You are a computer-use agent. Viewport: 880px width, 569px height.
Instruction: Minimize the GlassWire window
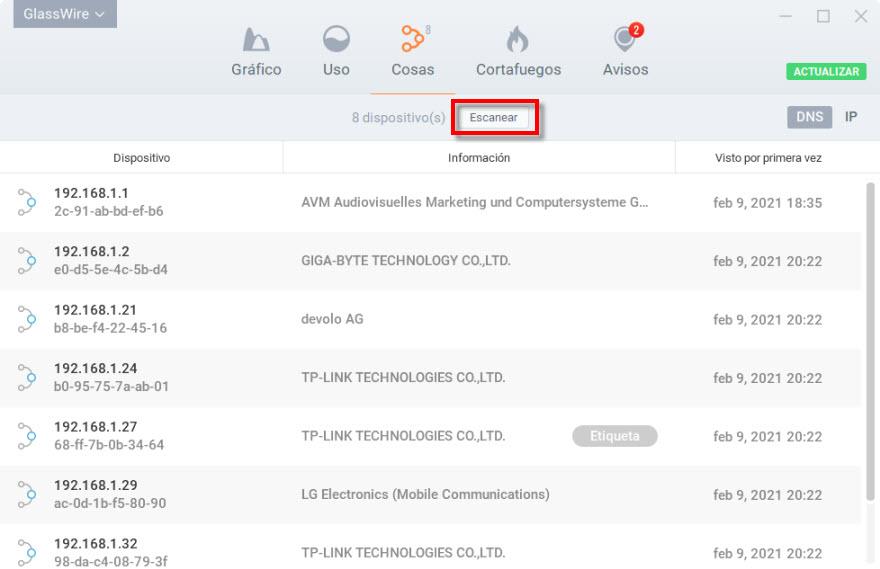tap(785, 16)
